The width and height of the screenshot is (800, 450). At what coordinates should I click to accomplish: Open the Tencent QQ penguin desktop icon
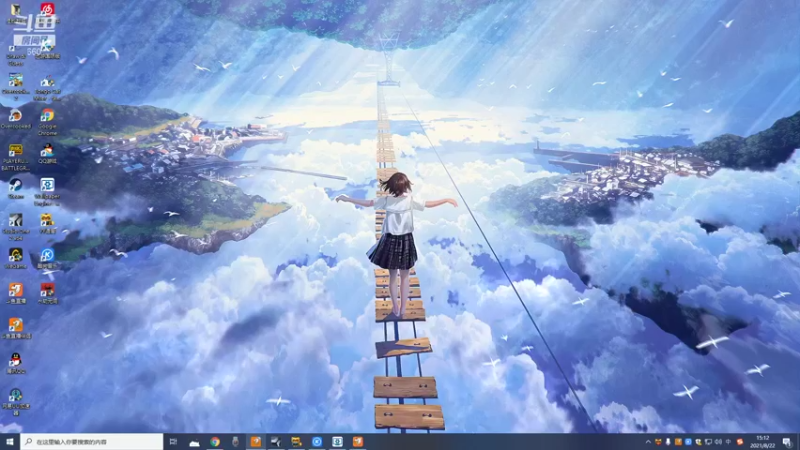(x=15, y=363)
